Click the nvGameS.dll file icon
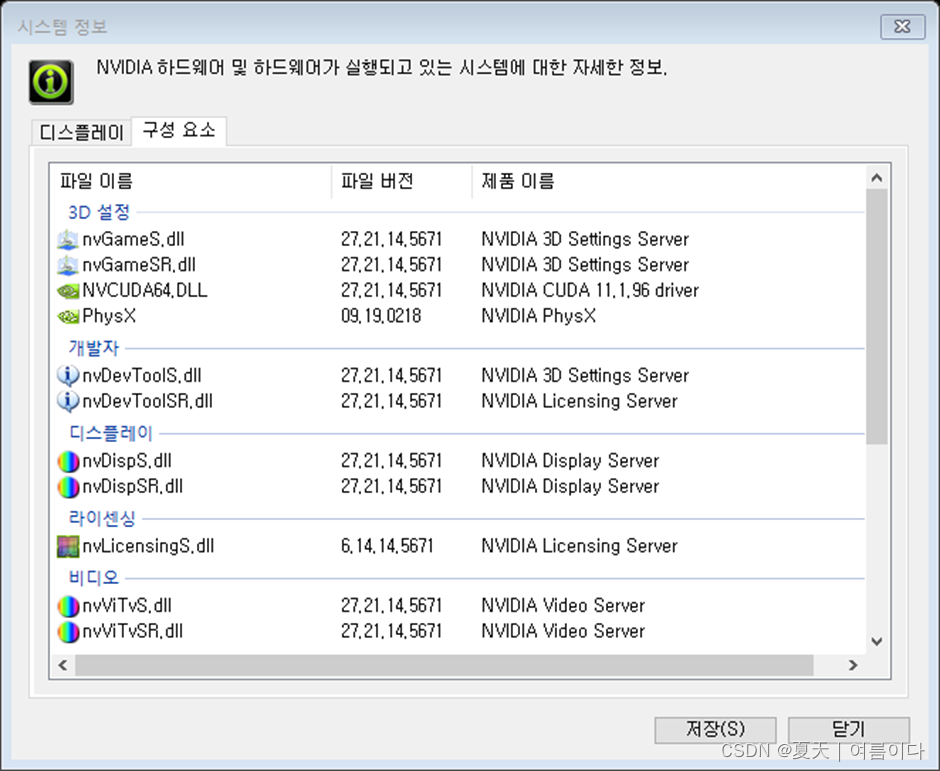Image resolution: width=940 pixels, height=771 pixels. [x=68, y=240]
